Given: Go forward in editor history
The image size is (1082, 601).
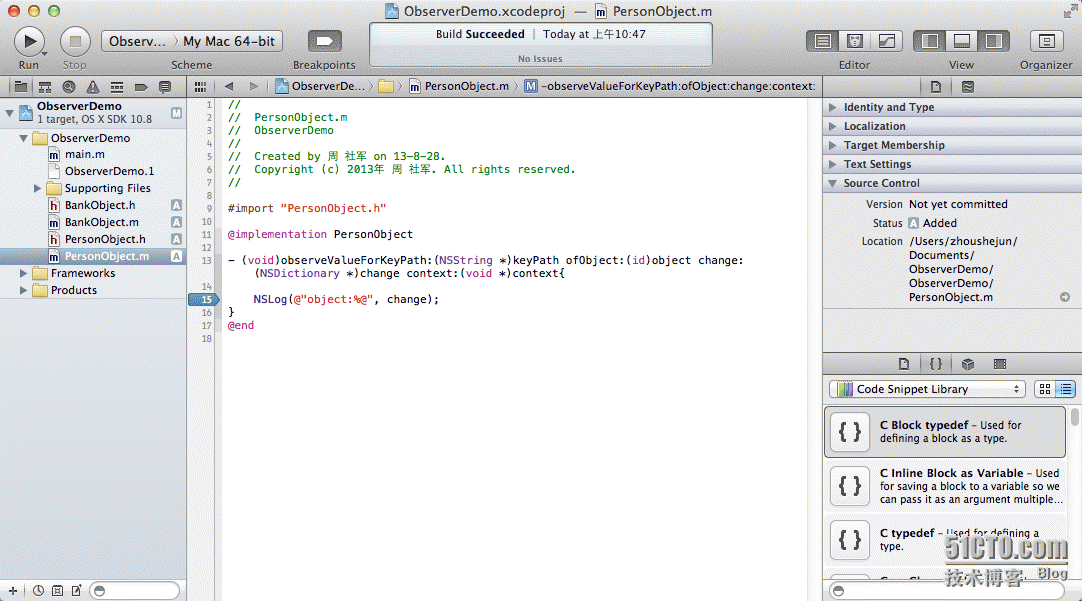Looking at the screenshot, I should (253, 86).
